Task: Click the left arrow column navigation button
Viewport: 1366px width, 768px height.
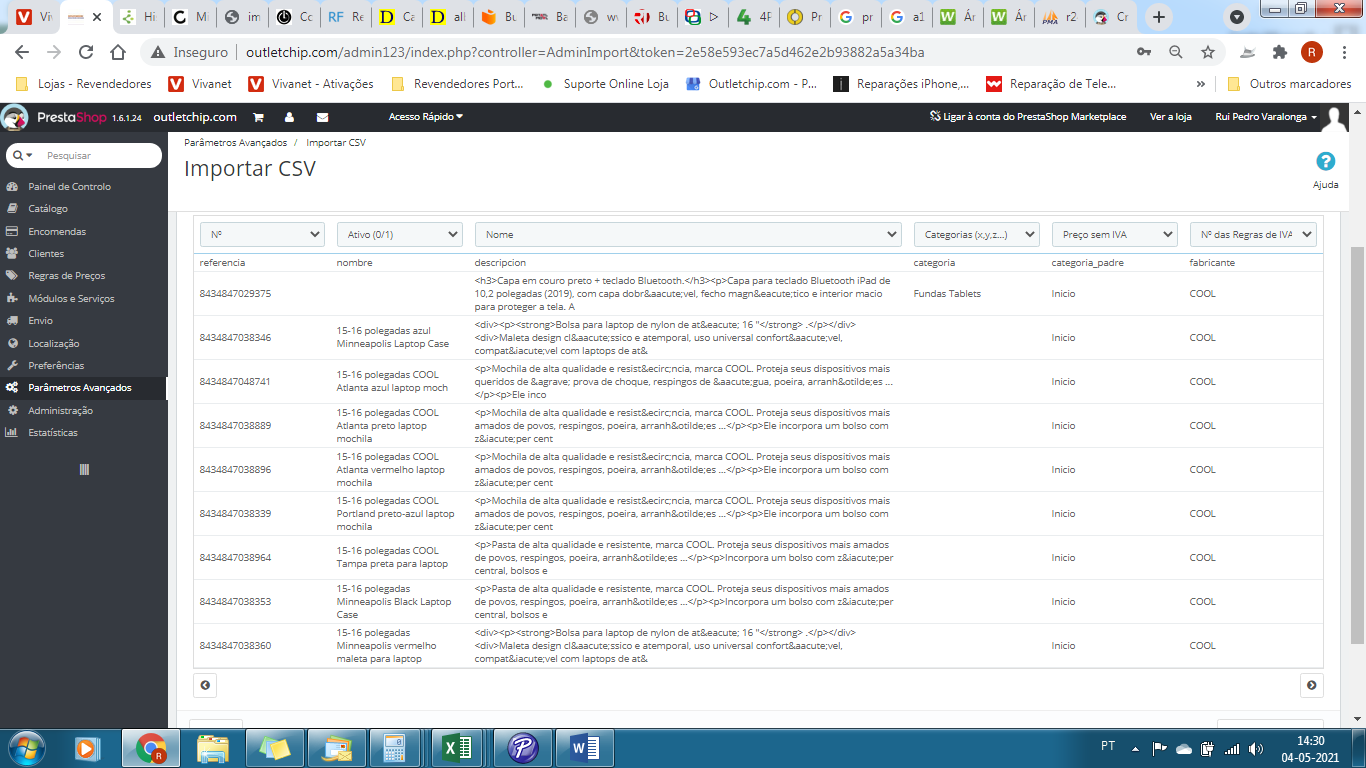Action: pos(205,685)
